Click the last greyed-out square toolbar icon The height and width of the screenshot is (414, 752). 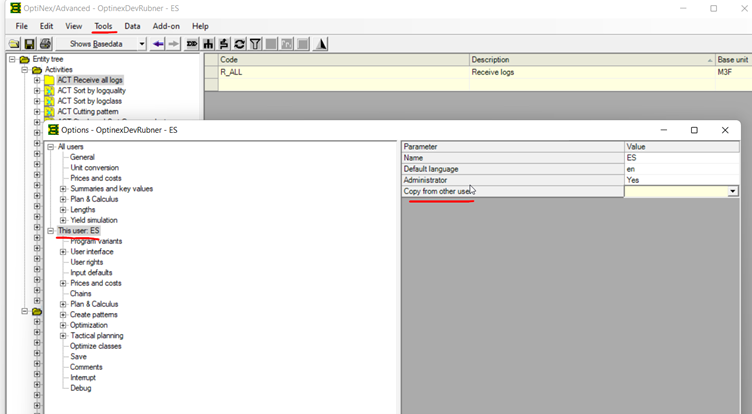coord(303,44)
